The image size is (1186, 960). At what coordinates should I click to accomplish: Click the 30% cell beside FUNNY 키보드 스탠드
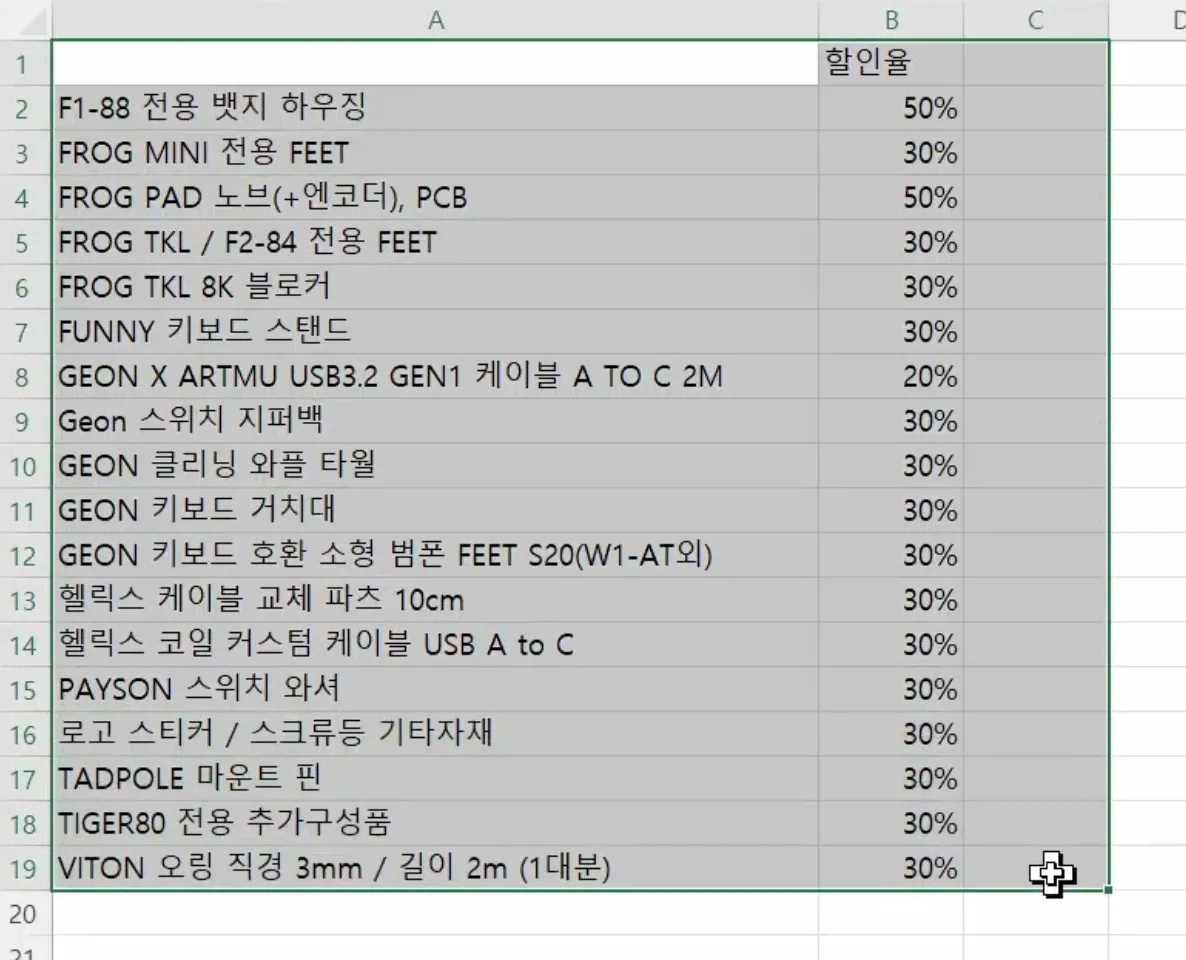(890, 332)
